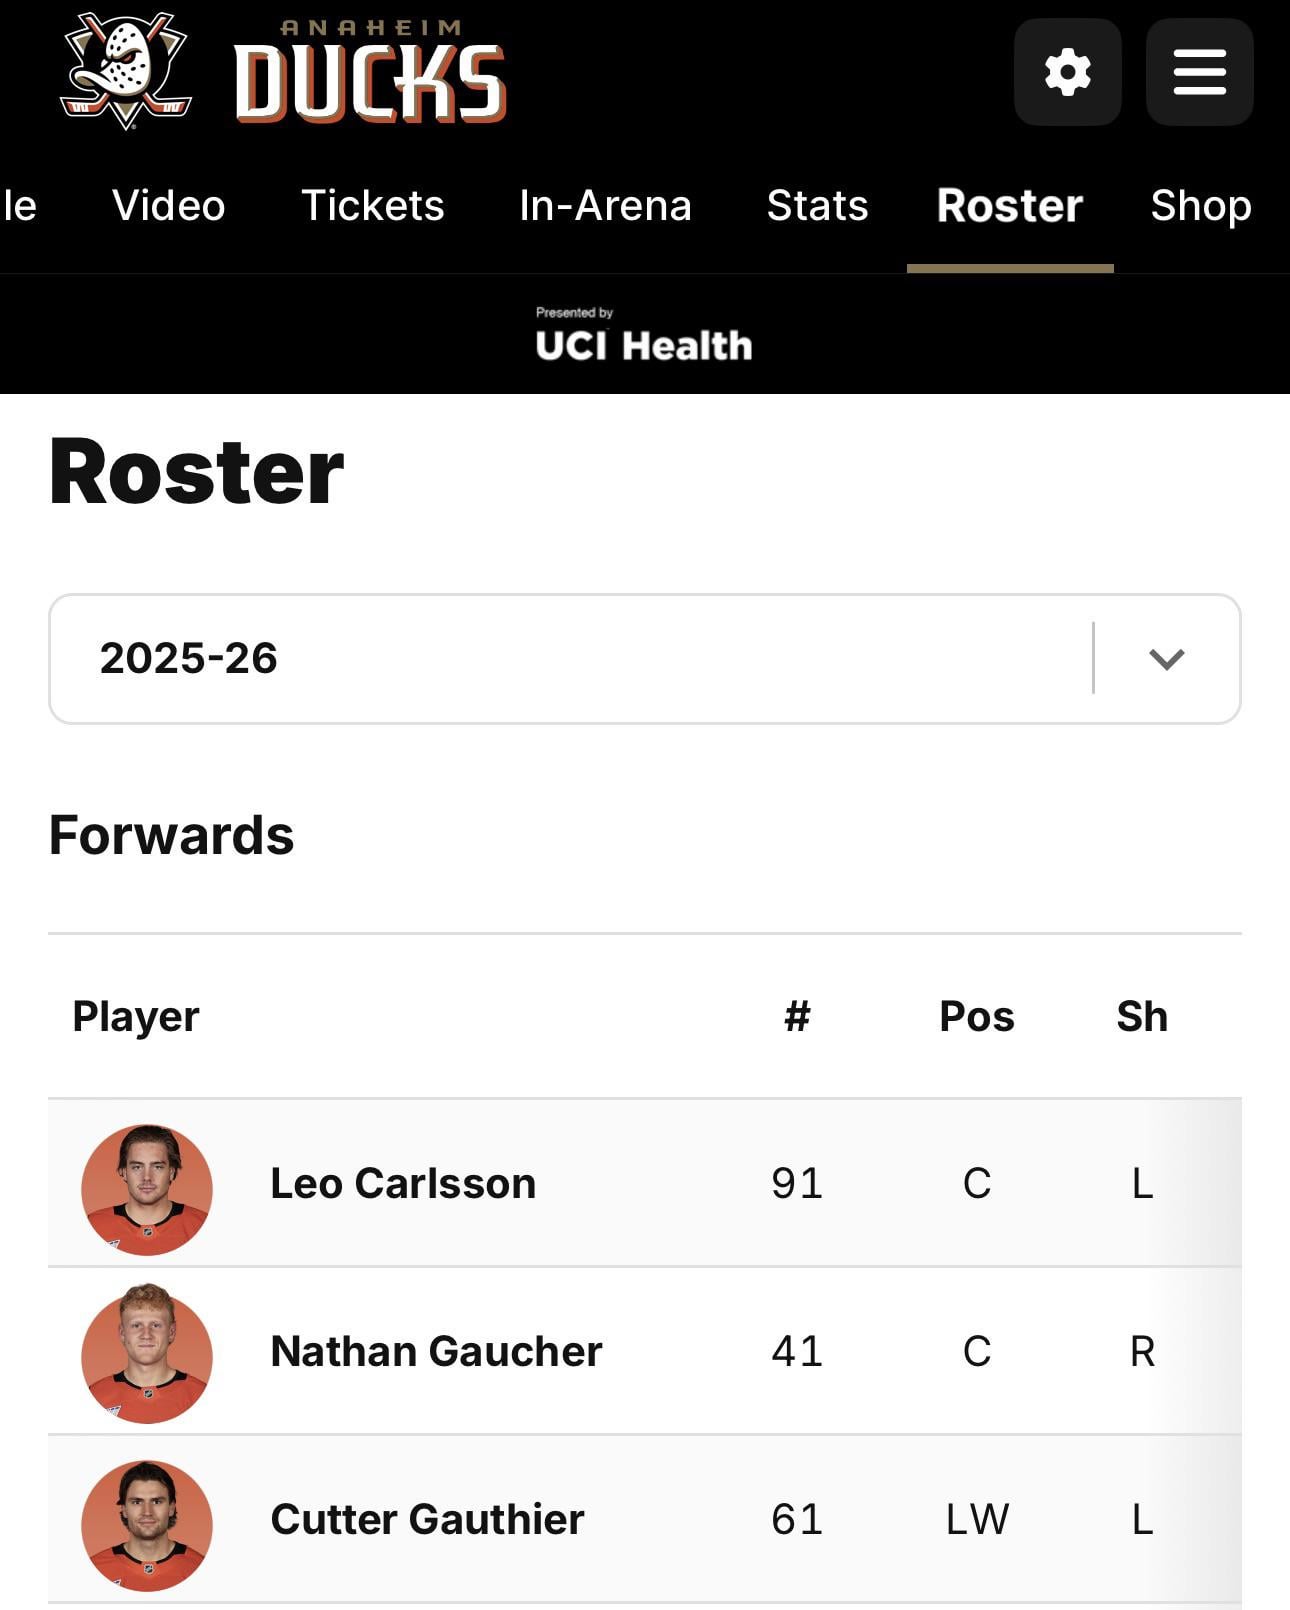The image size is (1290, 1610).
Task: Open the Shop tab
Action: [x=1200, y=206]
